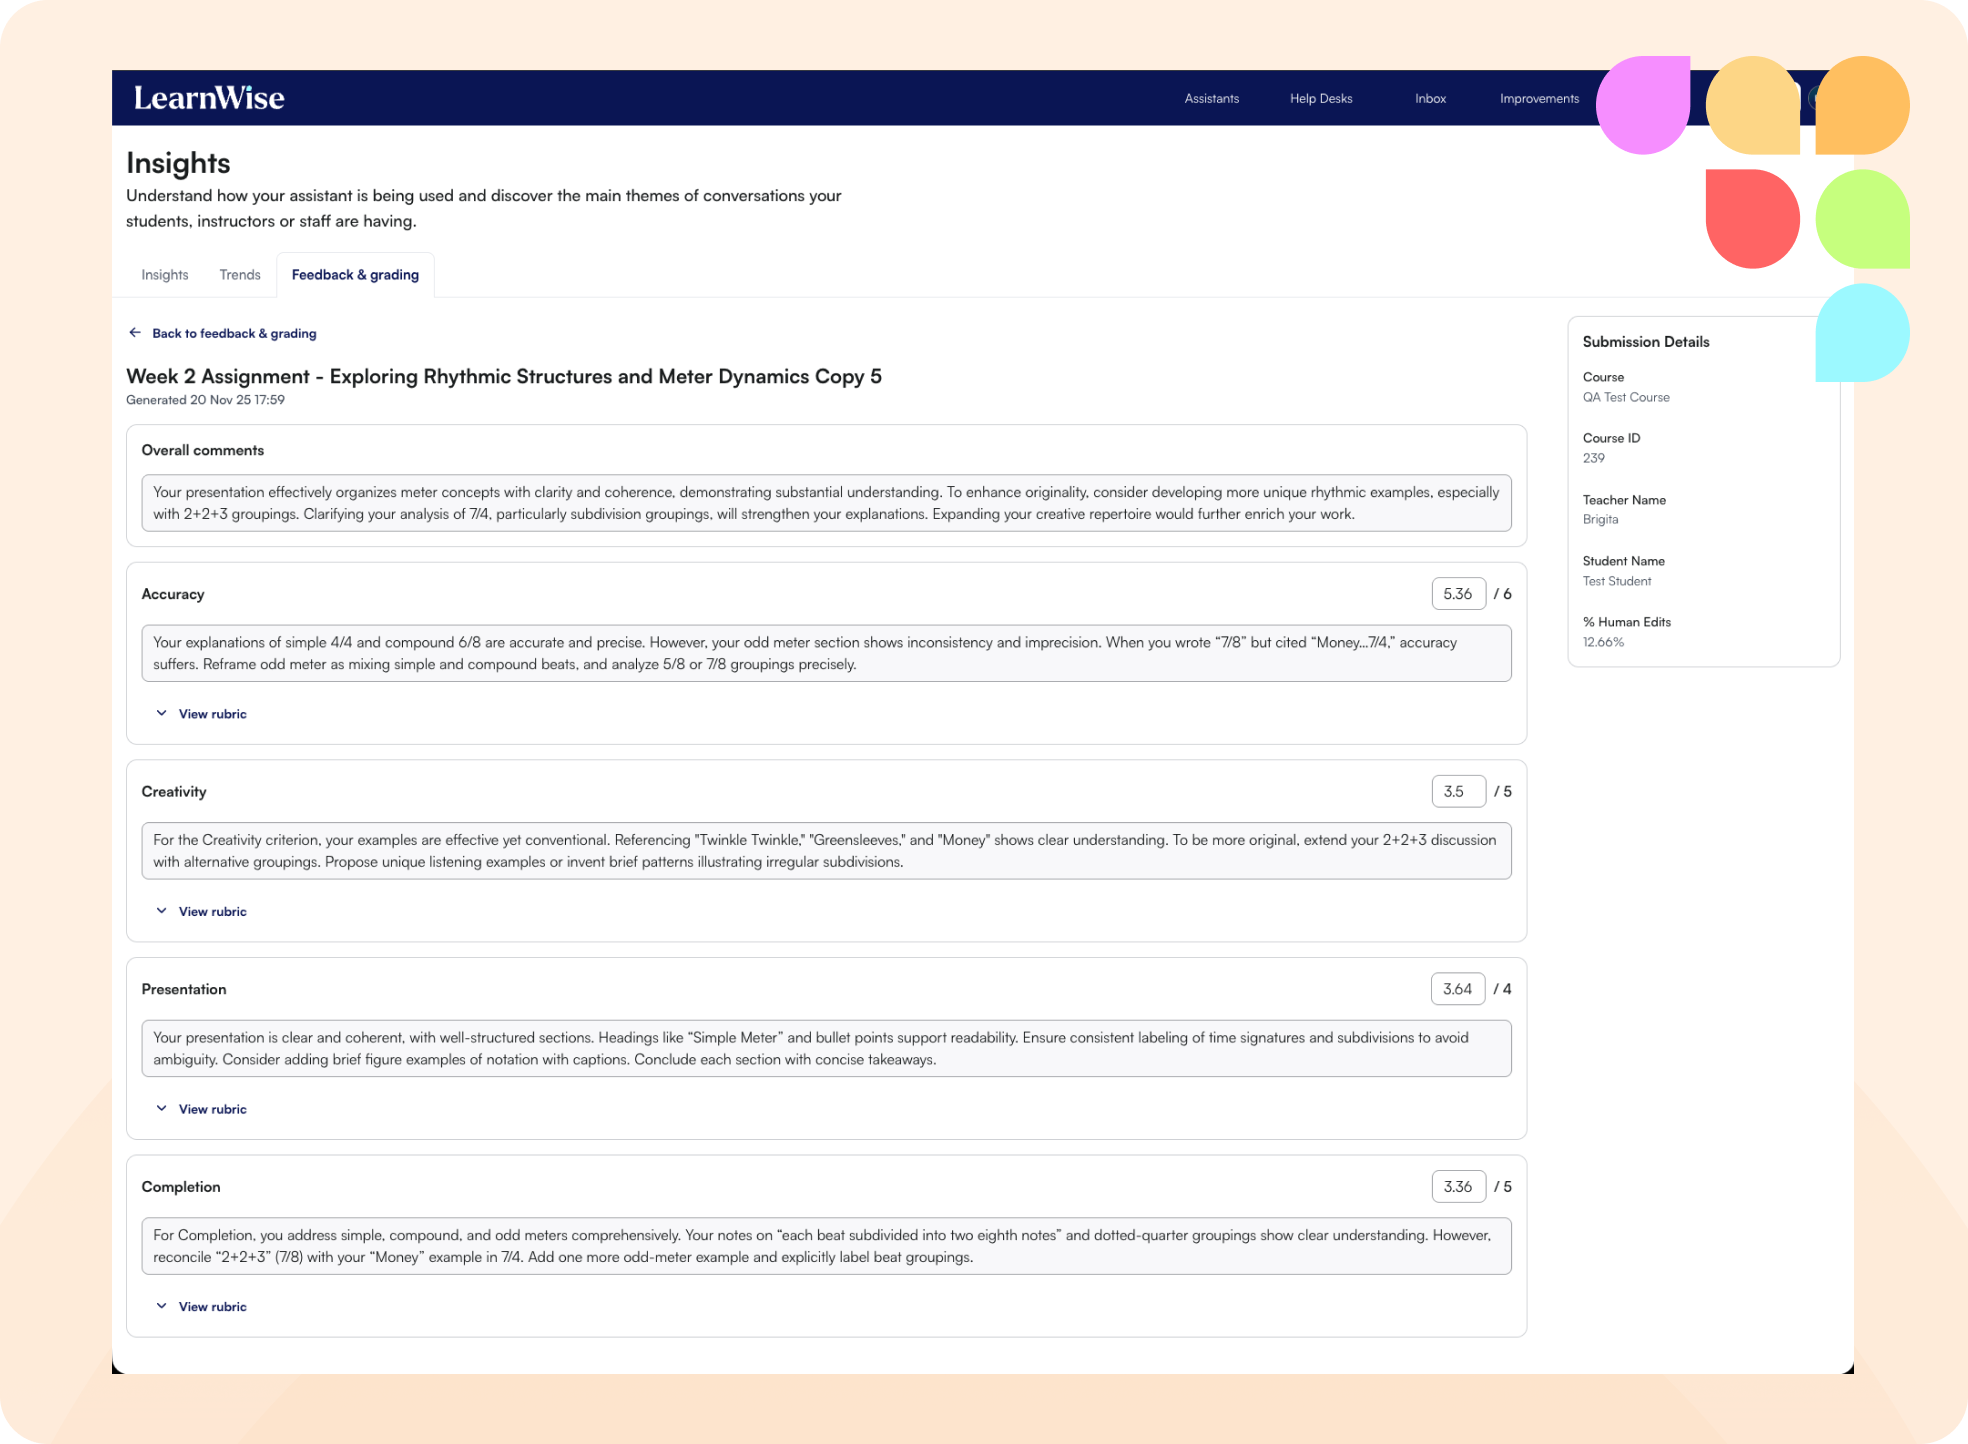Open the Assistants menu

(1211, 98)
